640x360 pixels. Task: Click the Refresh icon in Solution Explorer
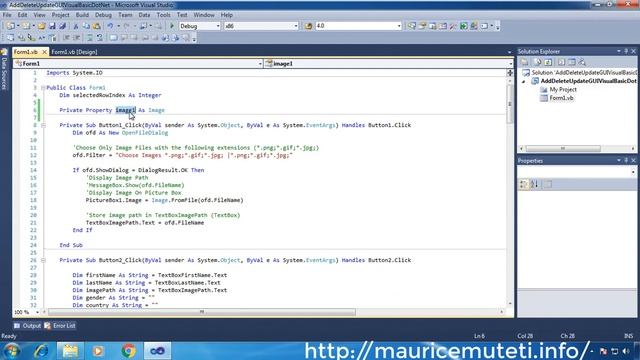tap(548, 62)
